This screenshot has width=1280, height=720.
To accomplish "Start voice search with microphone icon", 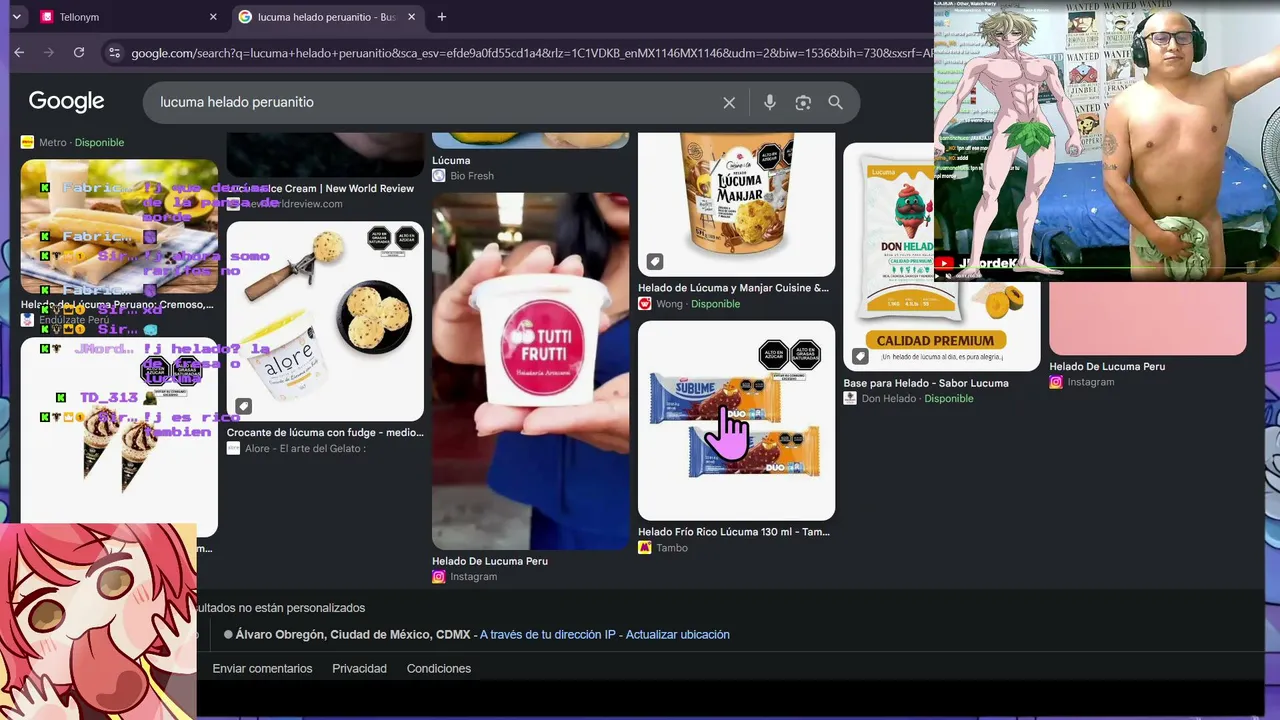I will point(770,103).
